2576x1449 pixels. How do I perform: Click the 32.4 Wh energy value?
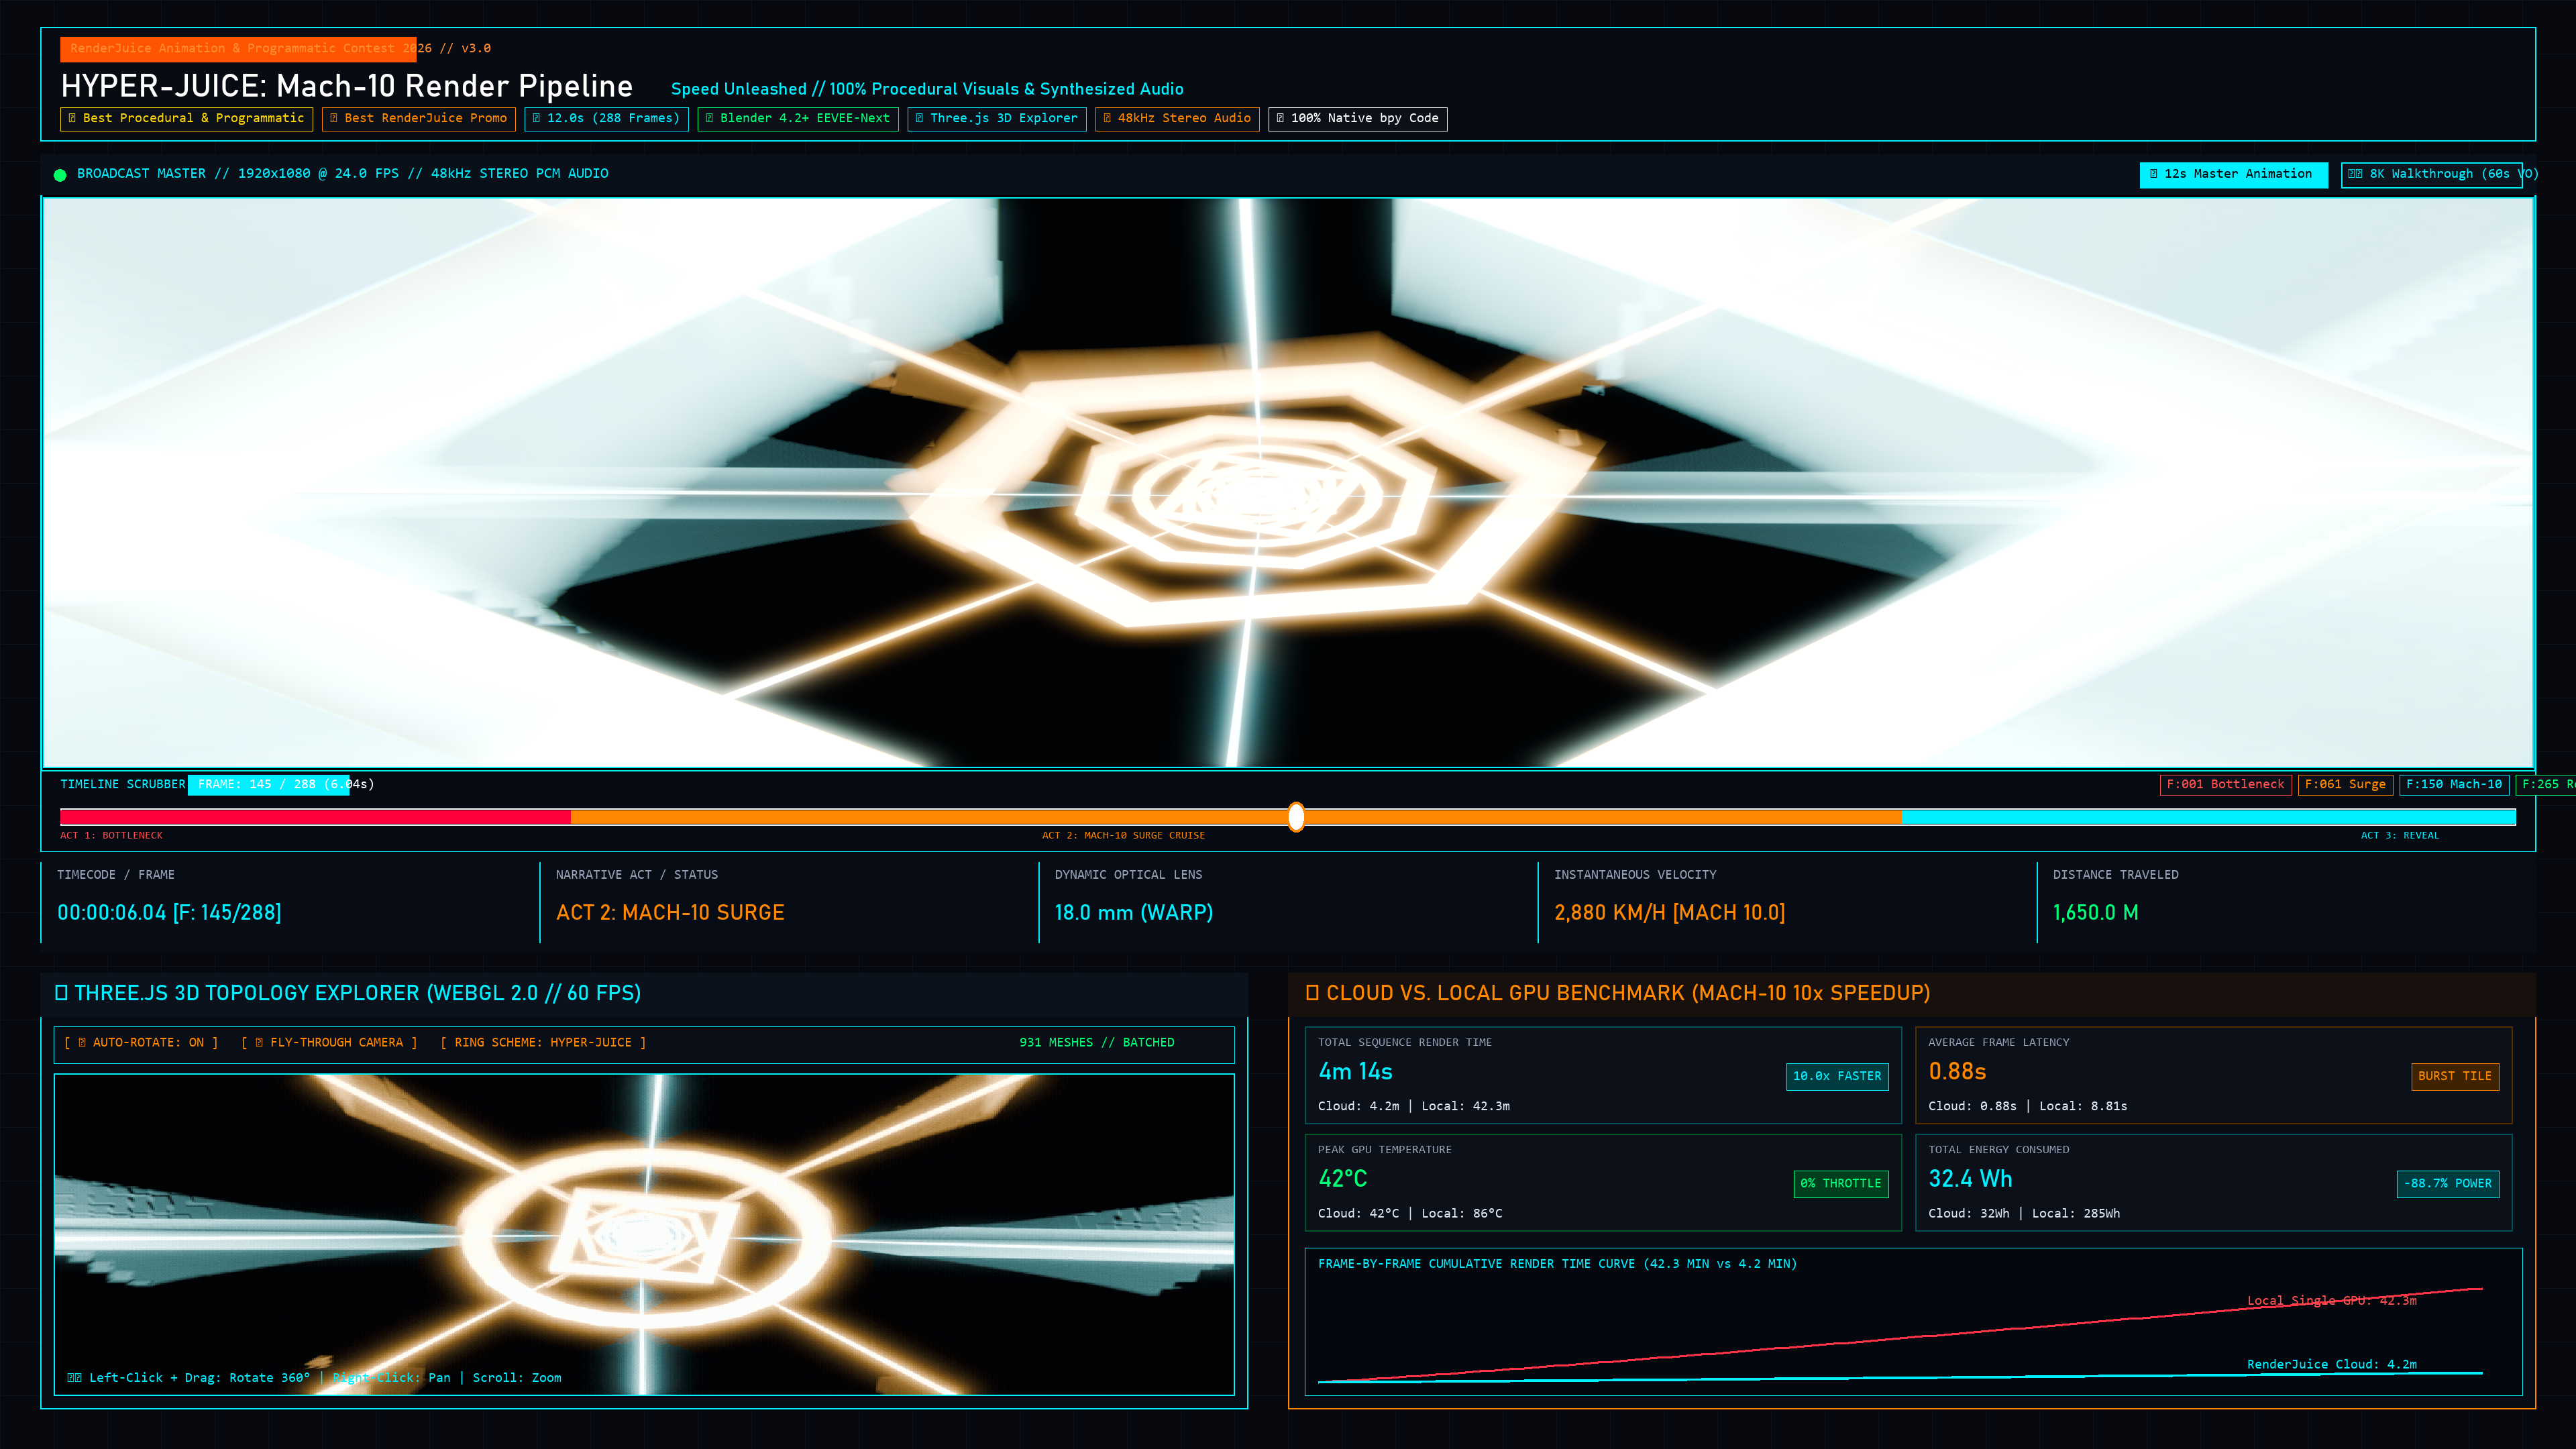[x=1970, y=1179]
